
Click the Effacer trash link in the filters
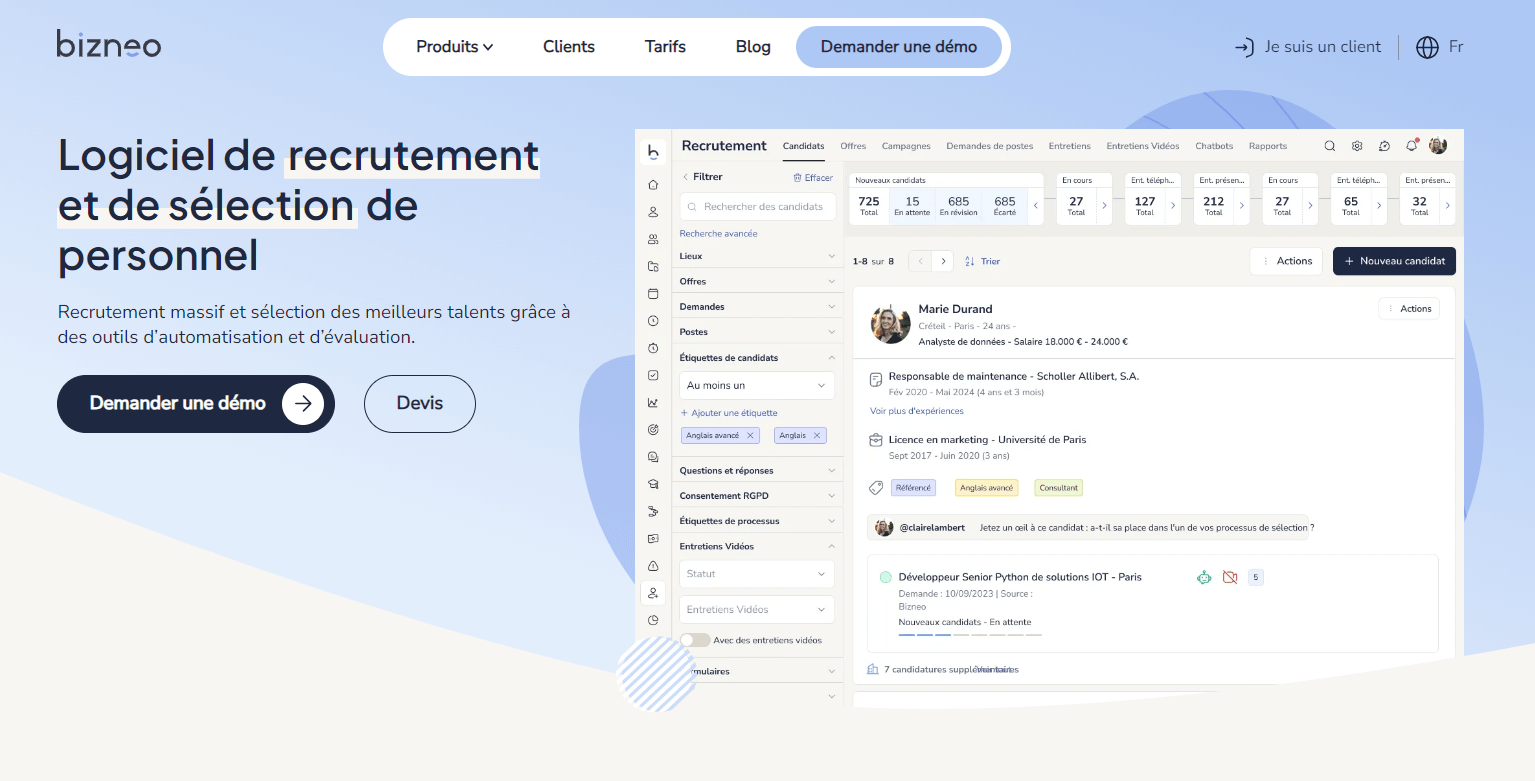(813, 178)
